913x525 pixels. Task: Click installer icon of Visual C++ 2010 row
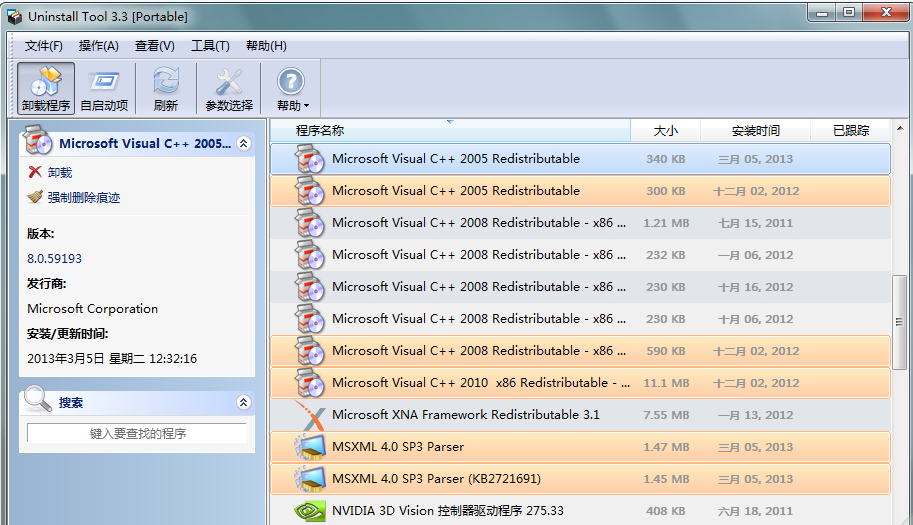309,383
